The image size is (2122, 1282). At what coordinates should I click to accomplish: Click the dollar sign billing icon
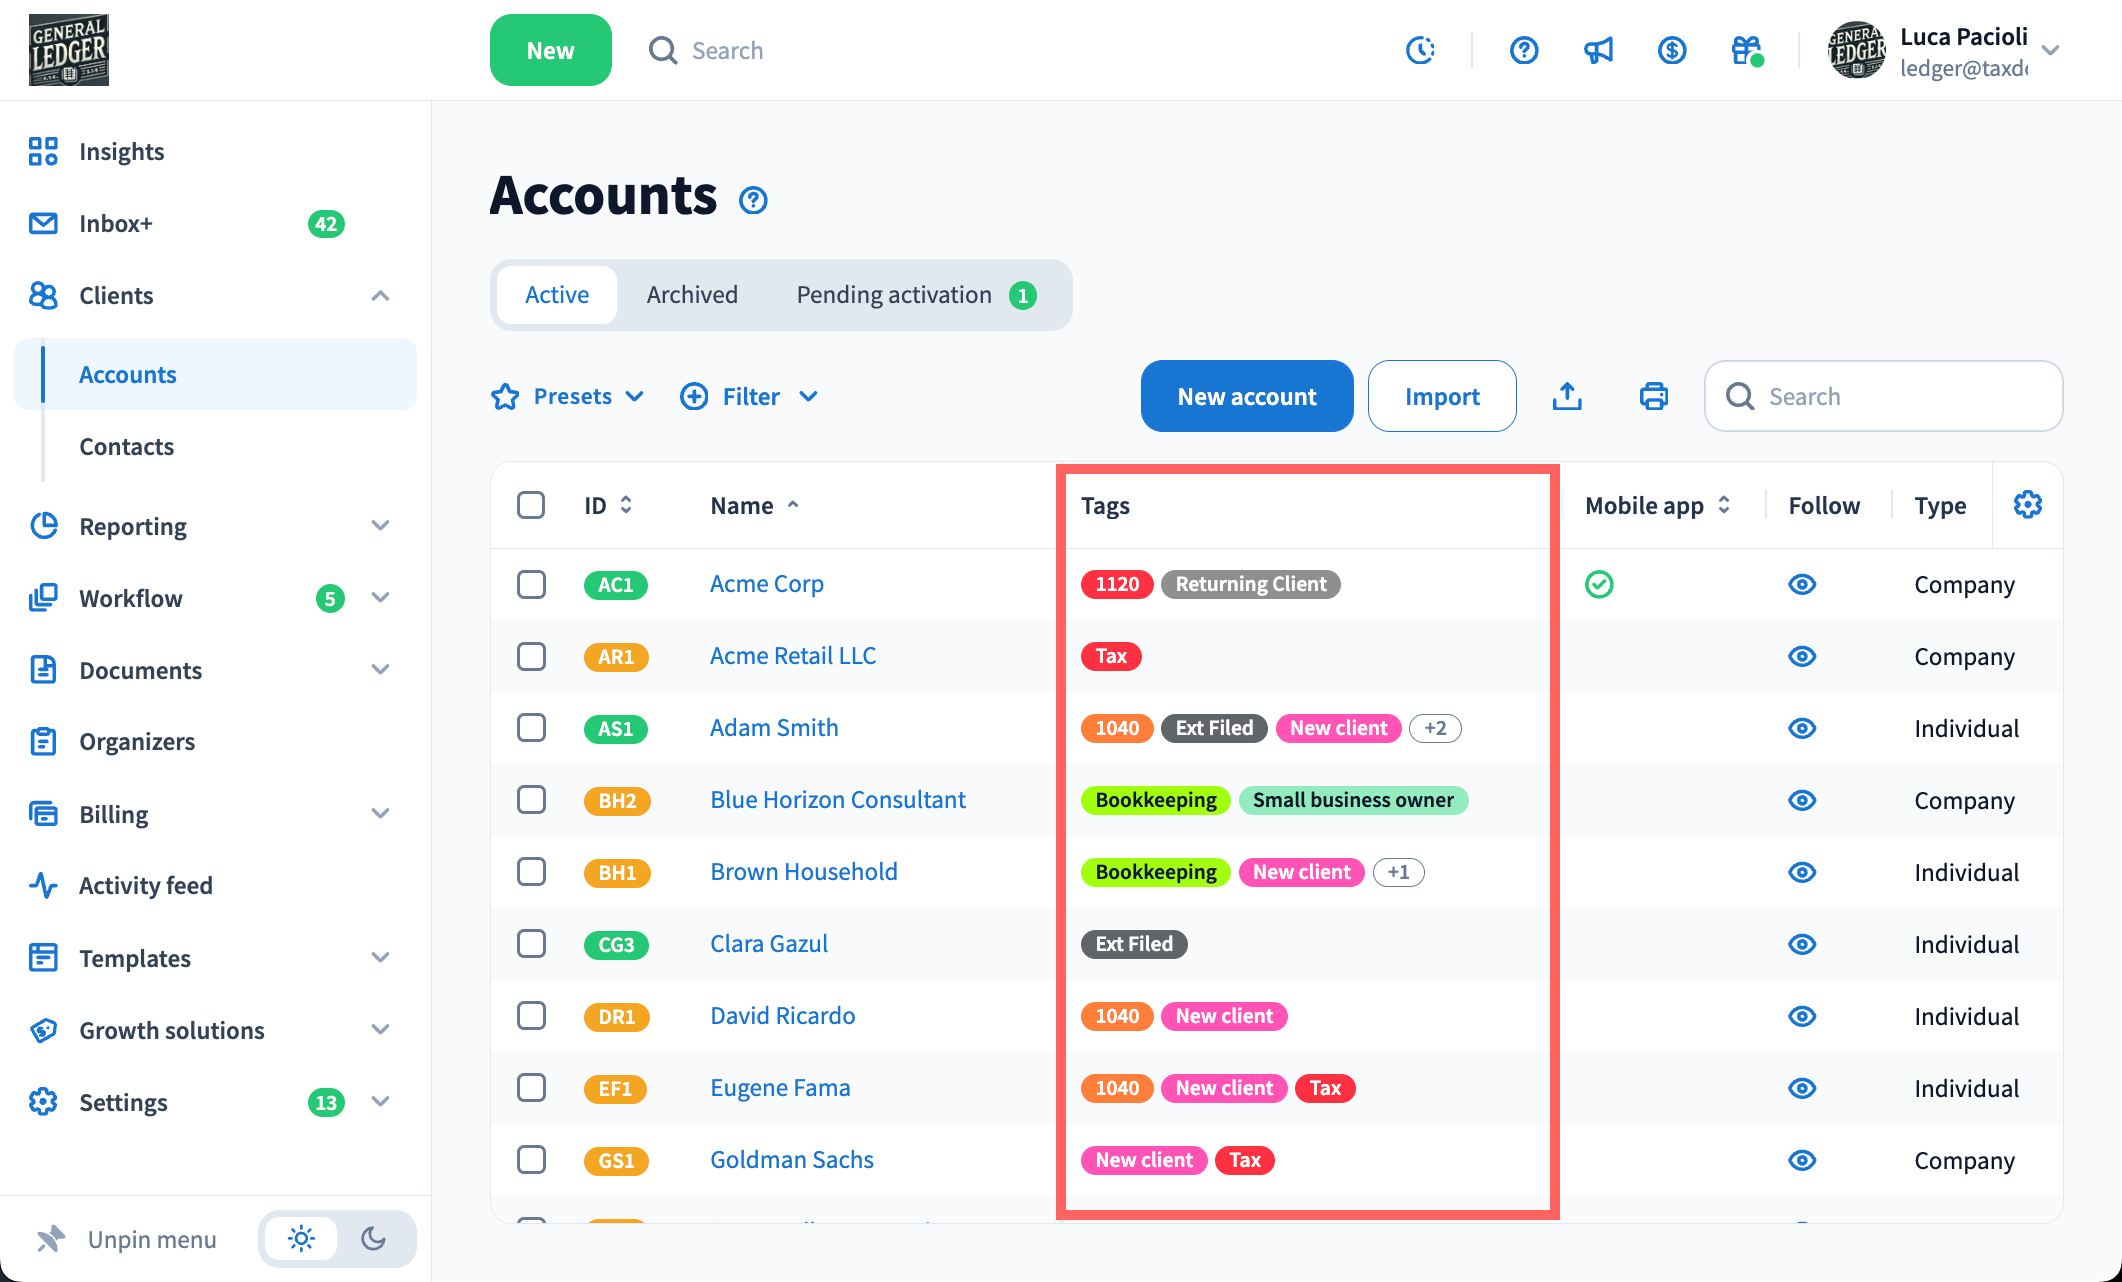pyautogui.click(x=1672, y=50)
